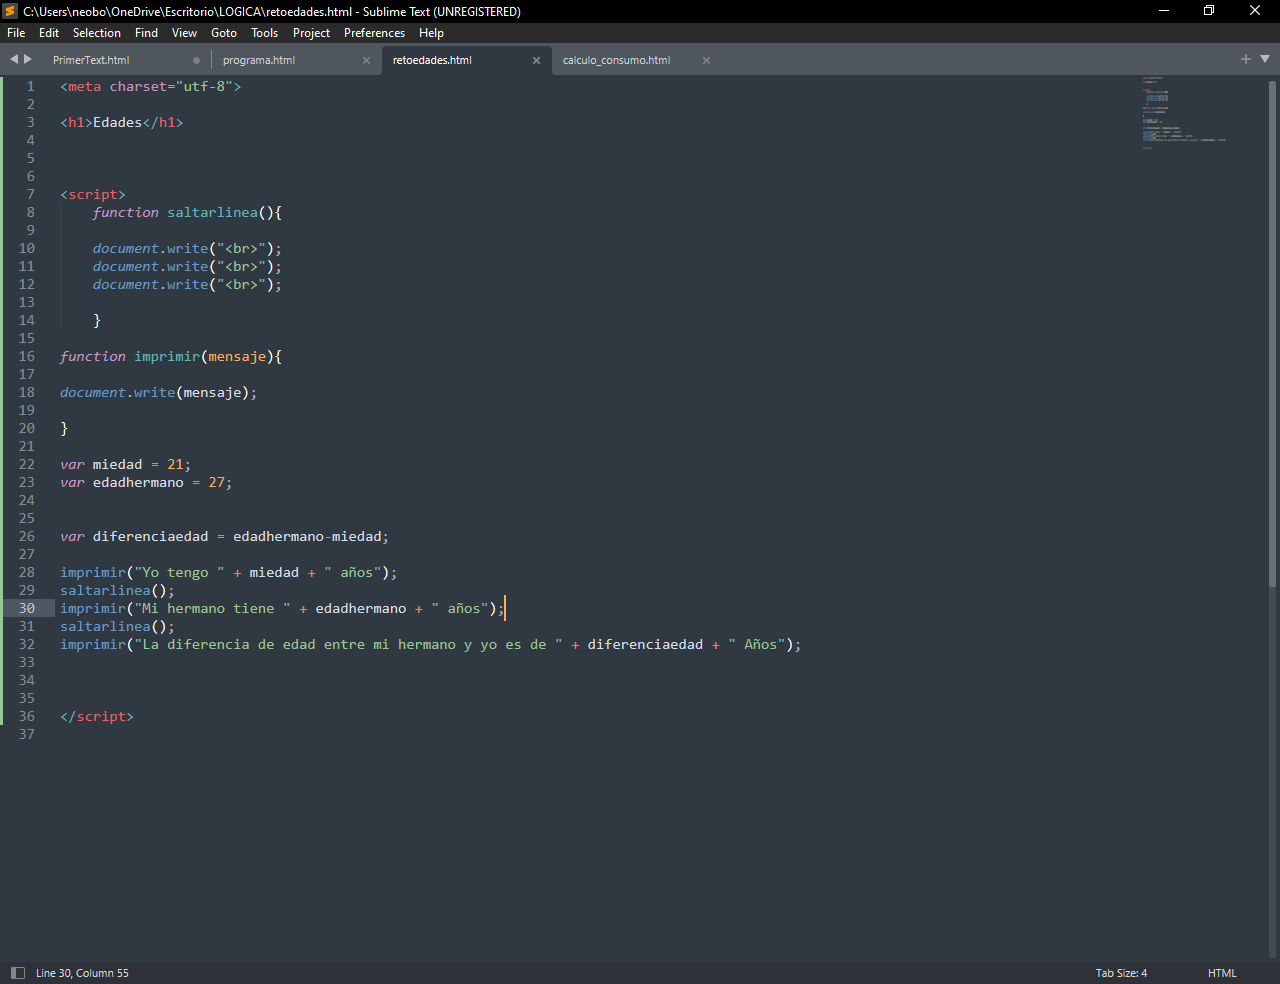Open the View menu
Viewport: 1280px width, 984px height.
coord(184,33)
